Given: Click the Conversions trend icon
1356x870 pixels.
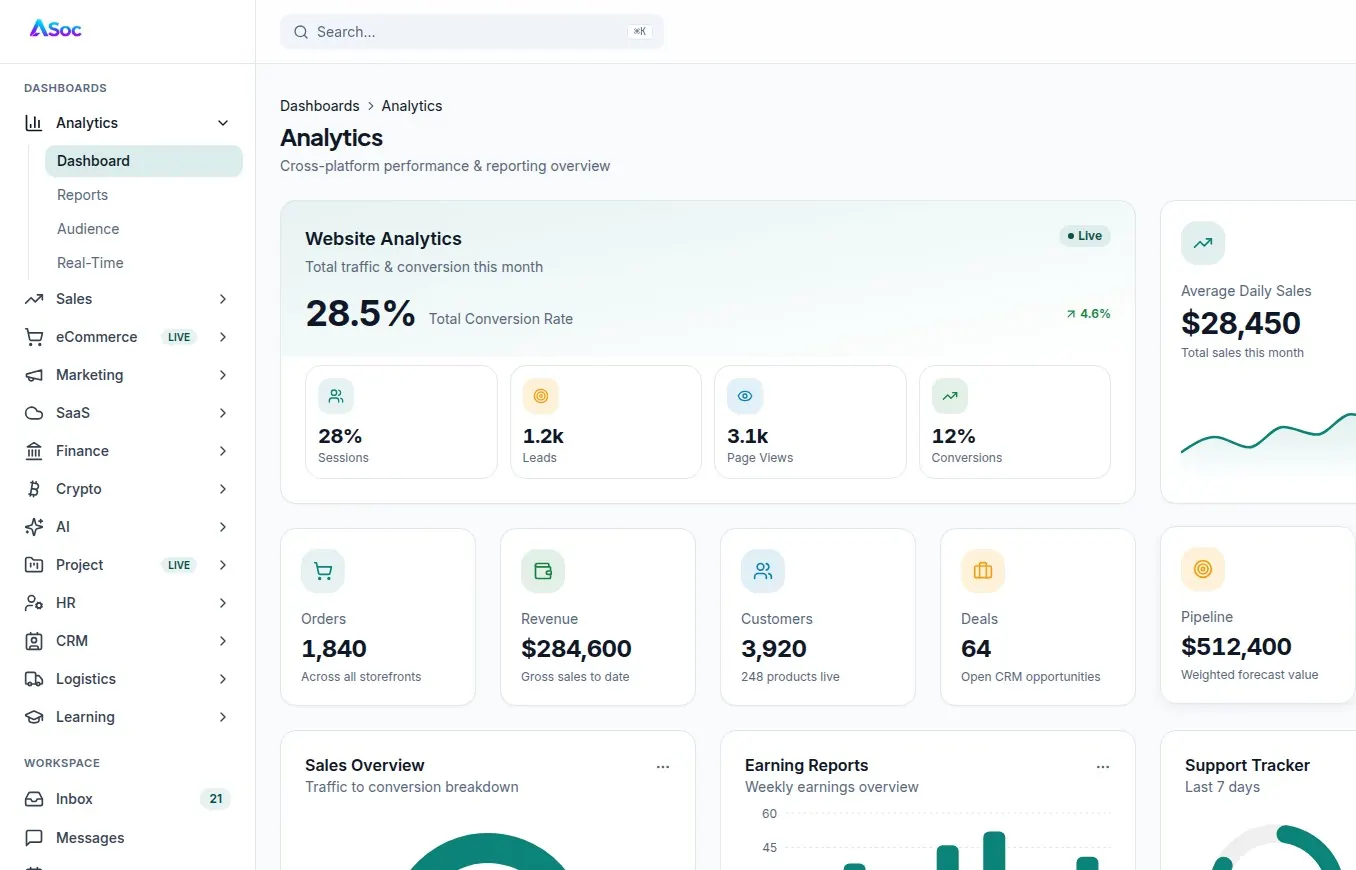Looking at the screenshot, I should (x=950, y=396).
